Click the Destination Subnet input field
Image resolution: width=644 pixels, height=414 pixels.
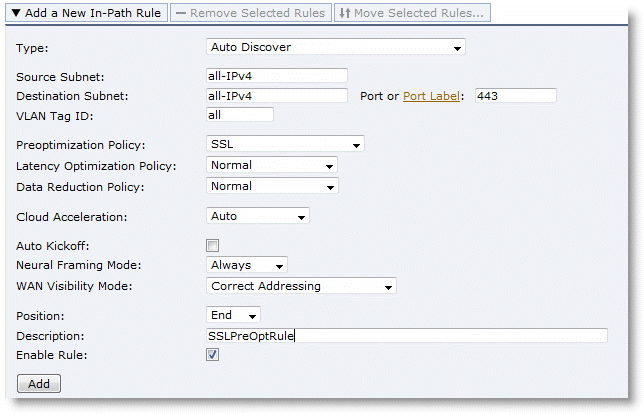(276, 96)
